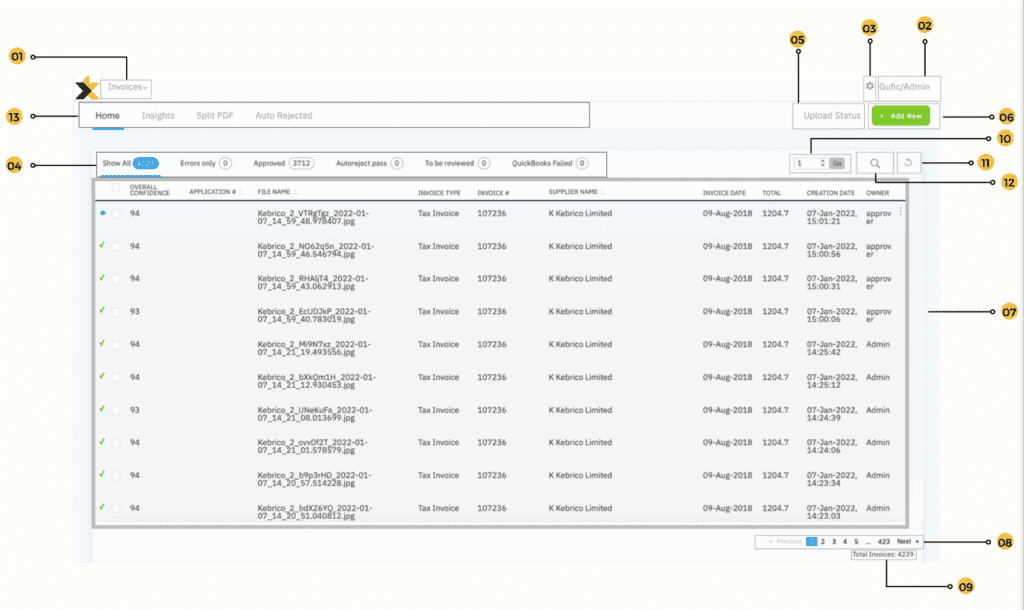Click the Upload Status button

(x=832, y=116)
